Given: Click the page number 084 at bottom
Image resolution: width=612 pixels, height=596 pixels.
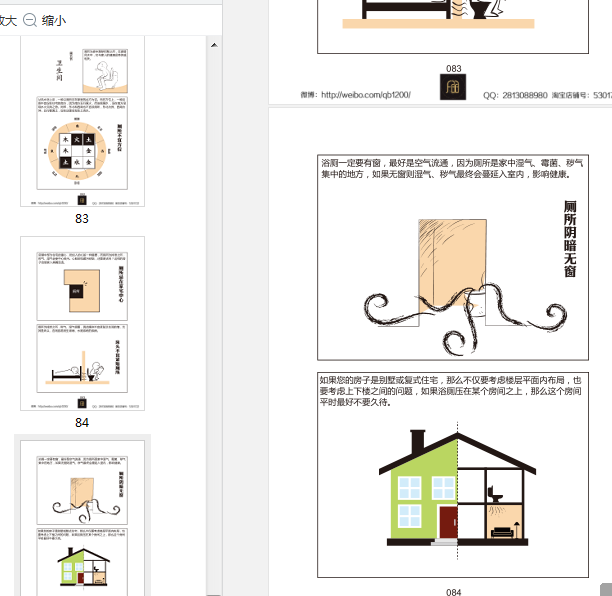Looking at the screenshot, I should (454, 592).
